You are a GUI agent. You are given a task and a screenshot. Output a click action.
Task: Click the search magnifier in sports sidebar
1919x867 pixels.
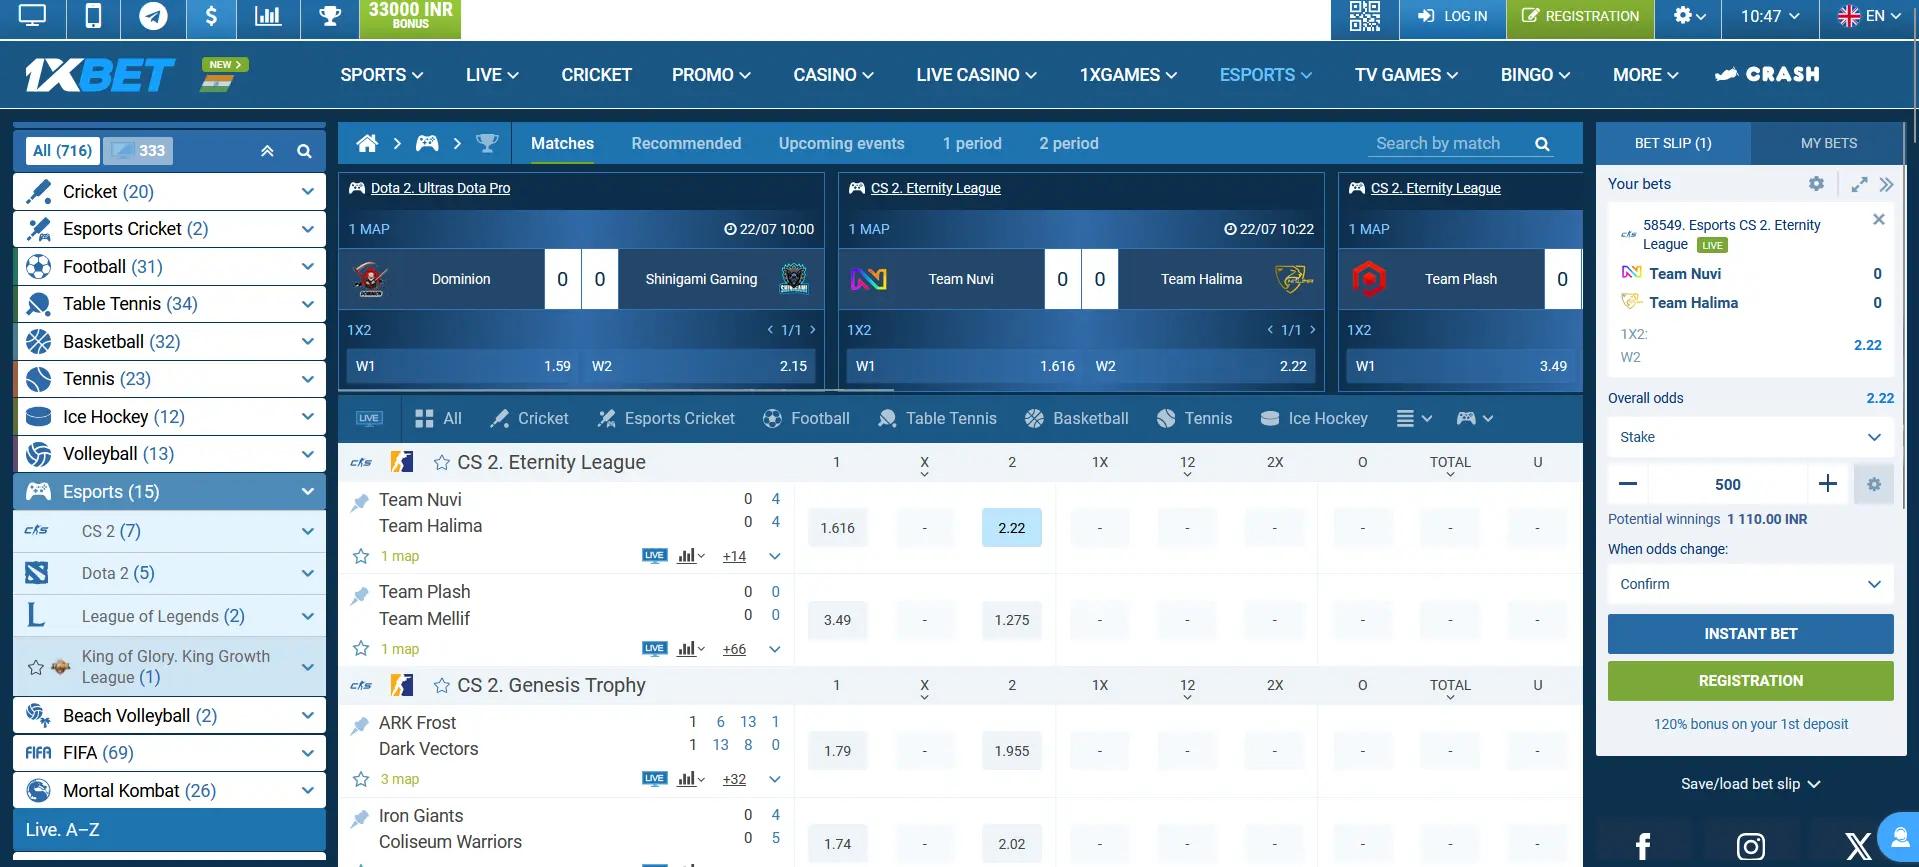click(304, 151)
